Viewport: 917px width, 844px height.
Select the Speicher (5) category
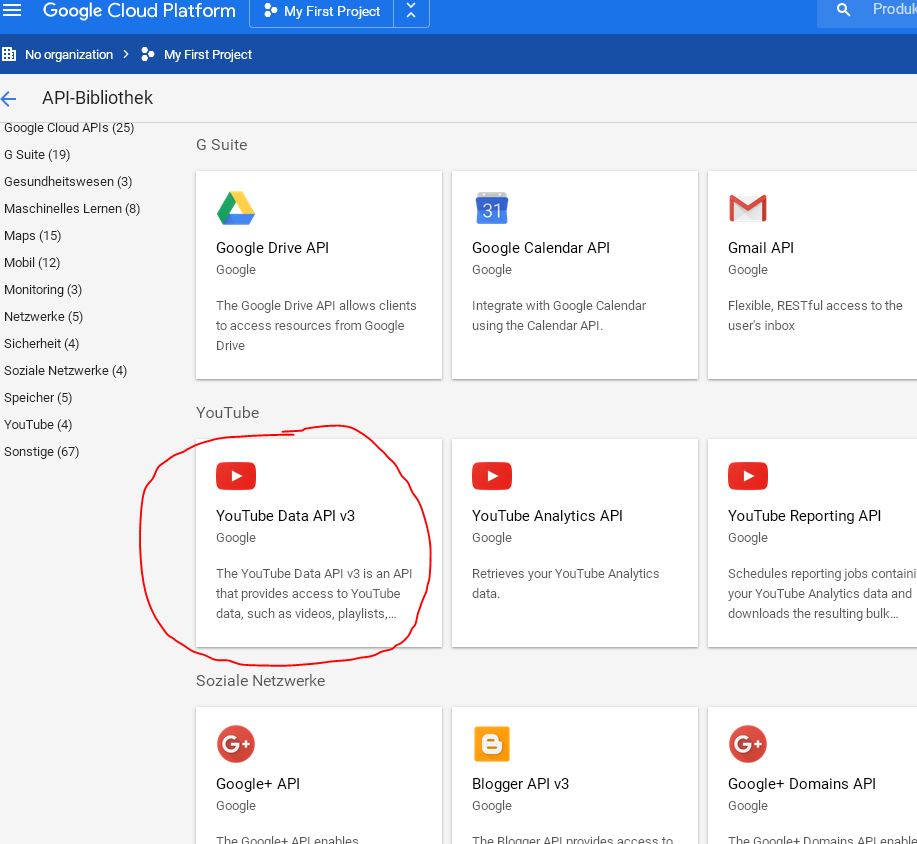click(x=38, y=398)
